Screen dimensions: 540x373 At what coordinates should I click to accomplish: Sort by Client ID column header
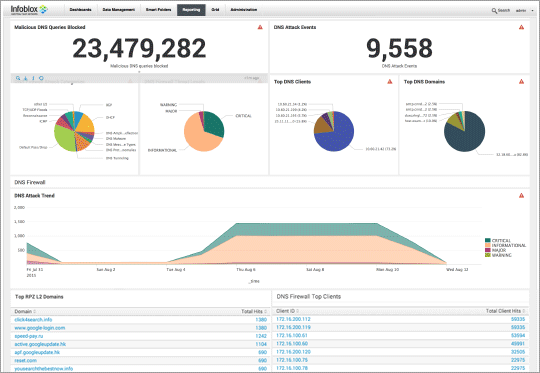[x=288, y=311]
